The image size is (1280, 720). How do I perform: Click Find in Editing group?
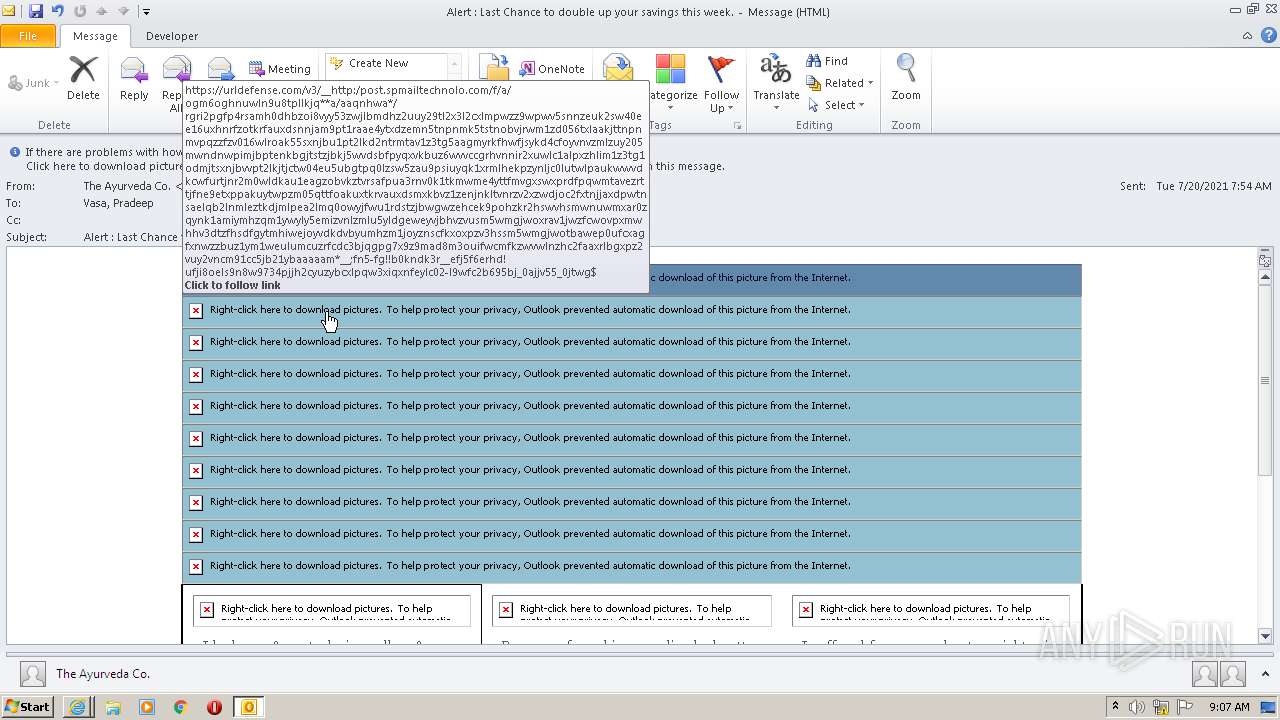point(827,61)
